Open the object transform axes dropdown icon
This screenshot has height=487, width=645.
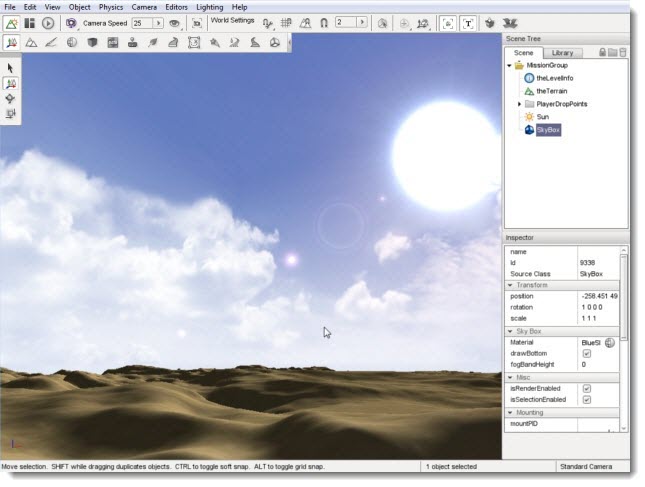coord(423,24)
